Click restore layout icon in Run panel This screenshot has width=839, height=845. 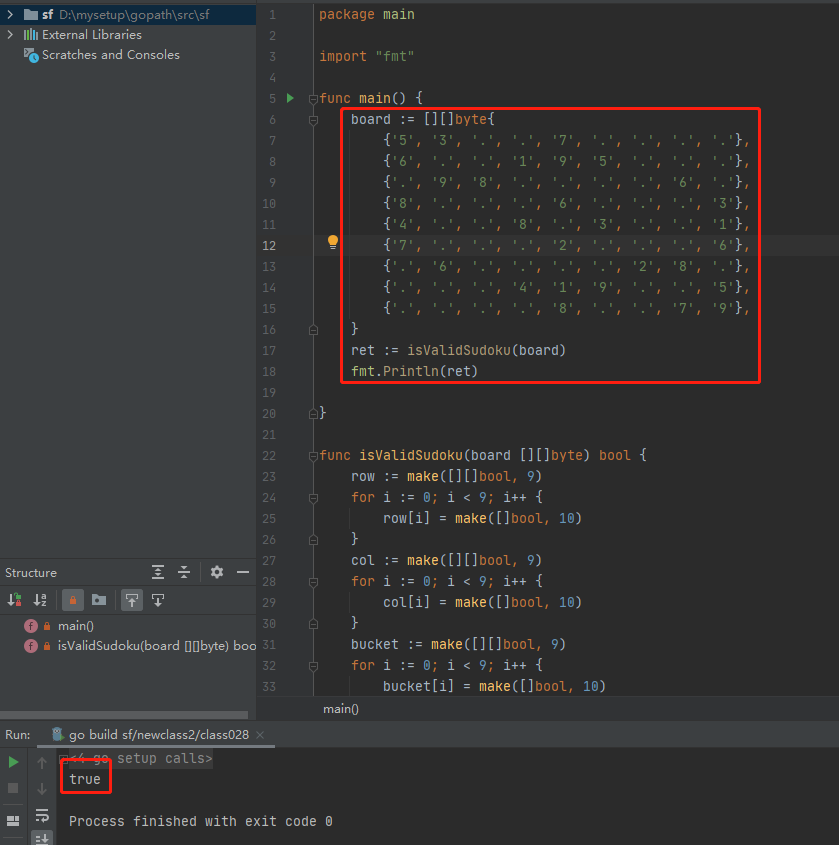[x=13, y=821]
